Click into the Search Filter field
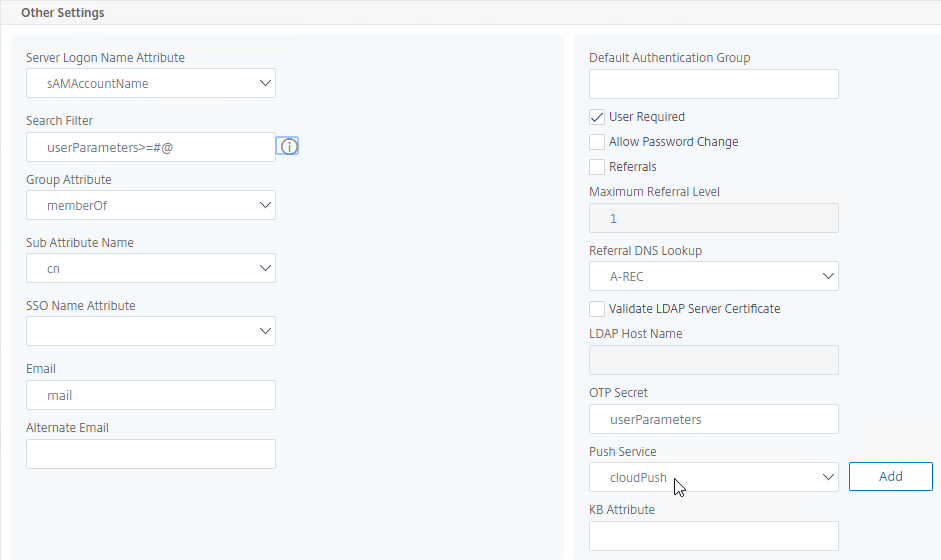This screenshot has height=560, width=941. coord(151,147)
